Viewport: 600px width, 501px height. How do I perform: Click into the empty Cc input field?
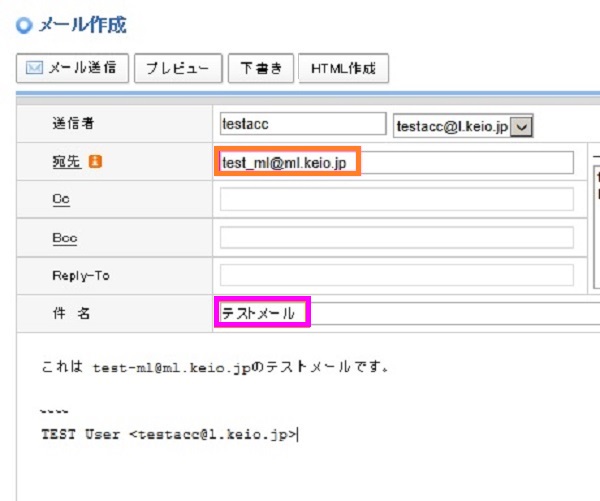coord(396,199)
